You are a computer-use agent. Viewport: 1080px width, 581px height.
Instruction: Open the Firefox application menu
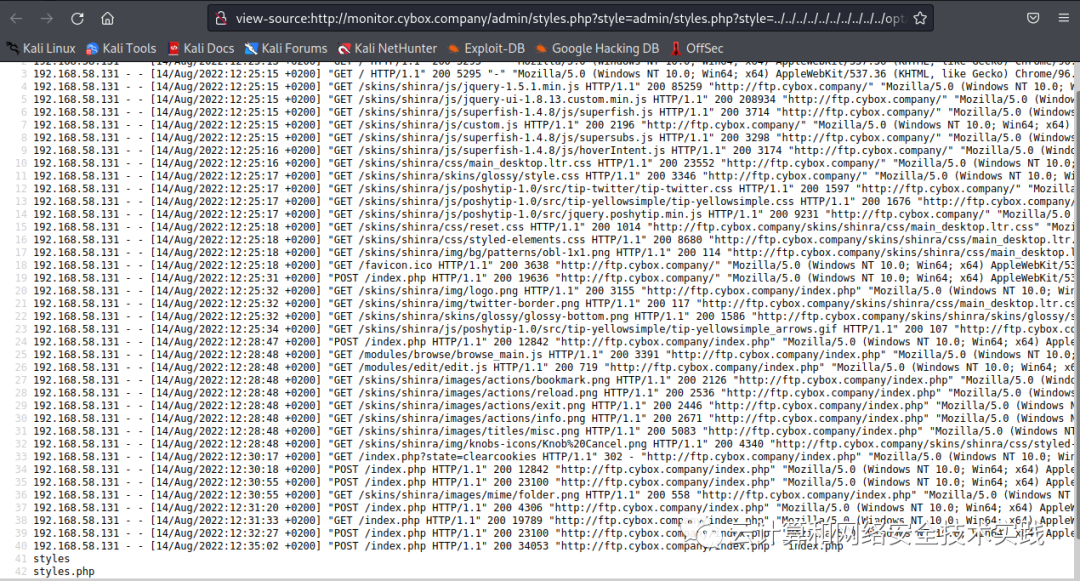(1064, 19)
